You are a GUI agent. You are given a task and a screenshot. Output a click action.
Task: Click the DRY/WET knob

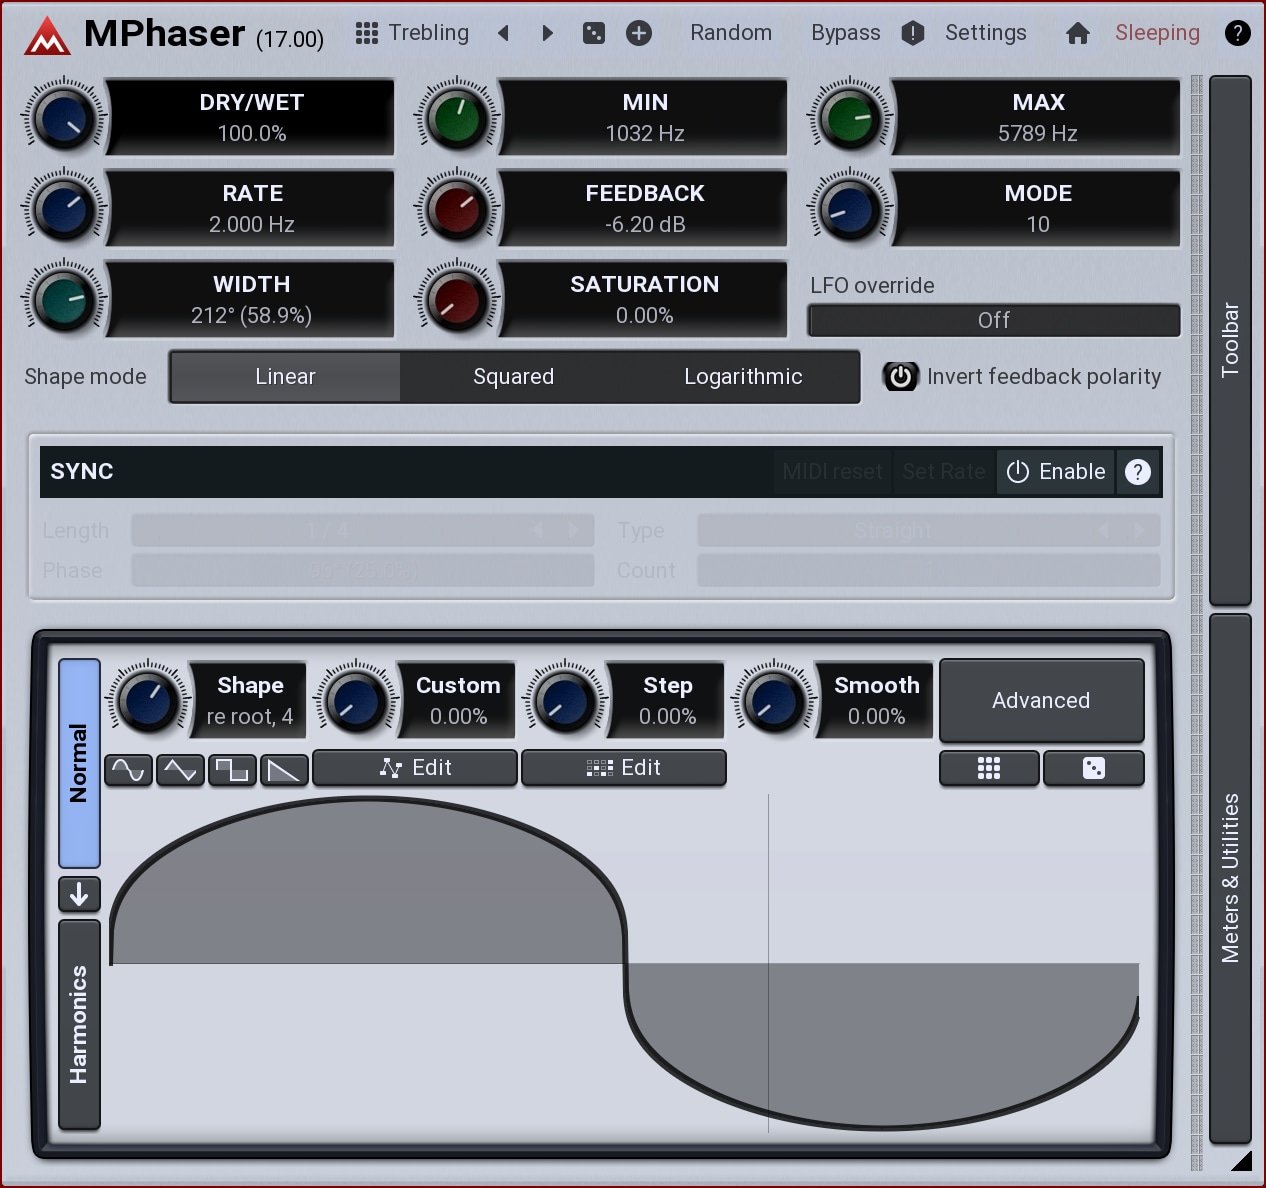(x=64, y=118)
